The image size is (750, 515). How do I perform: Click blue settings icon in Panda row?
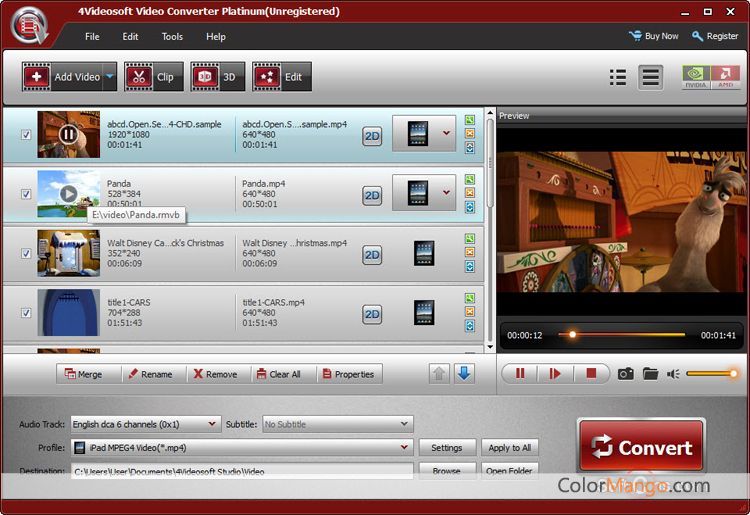(x=470, y=207)
